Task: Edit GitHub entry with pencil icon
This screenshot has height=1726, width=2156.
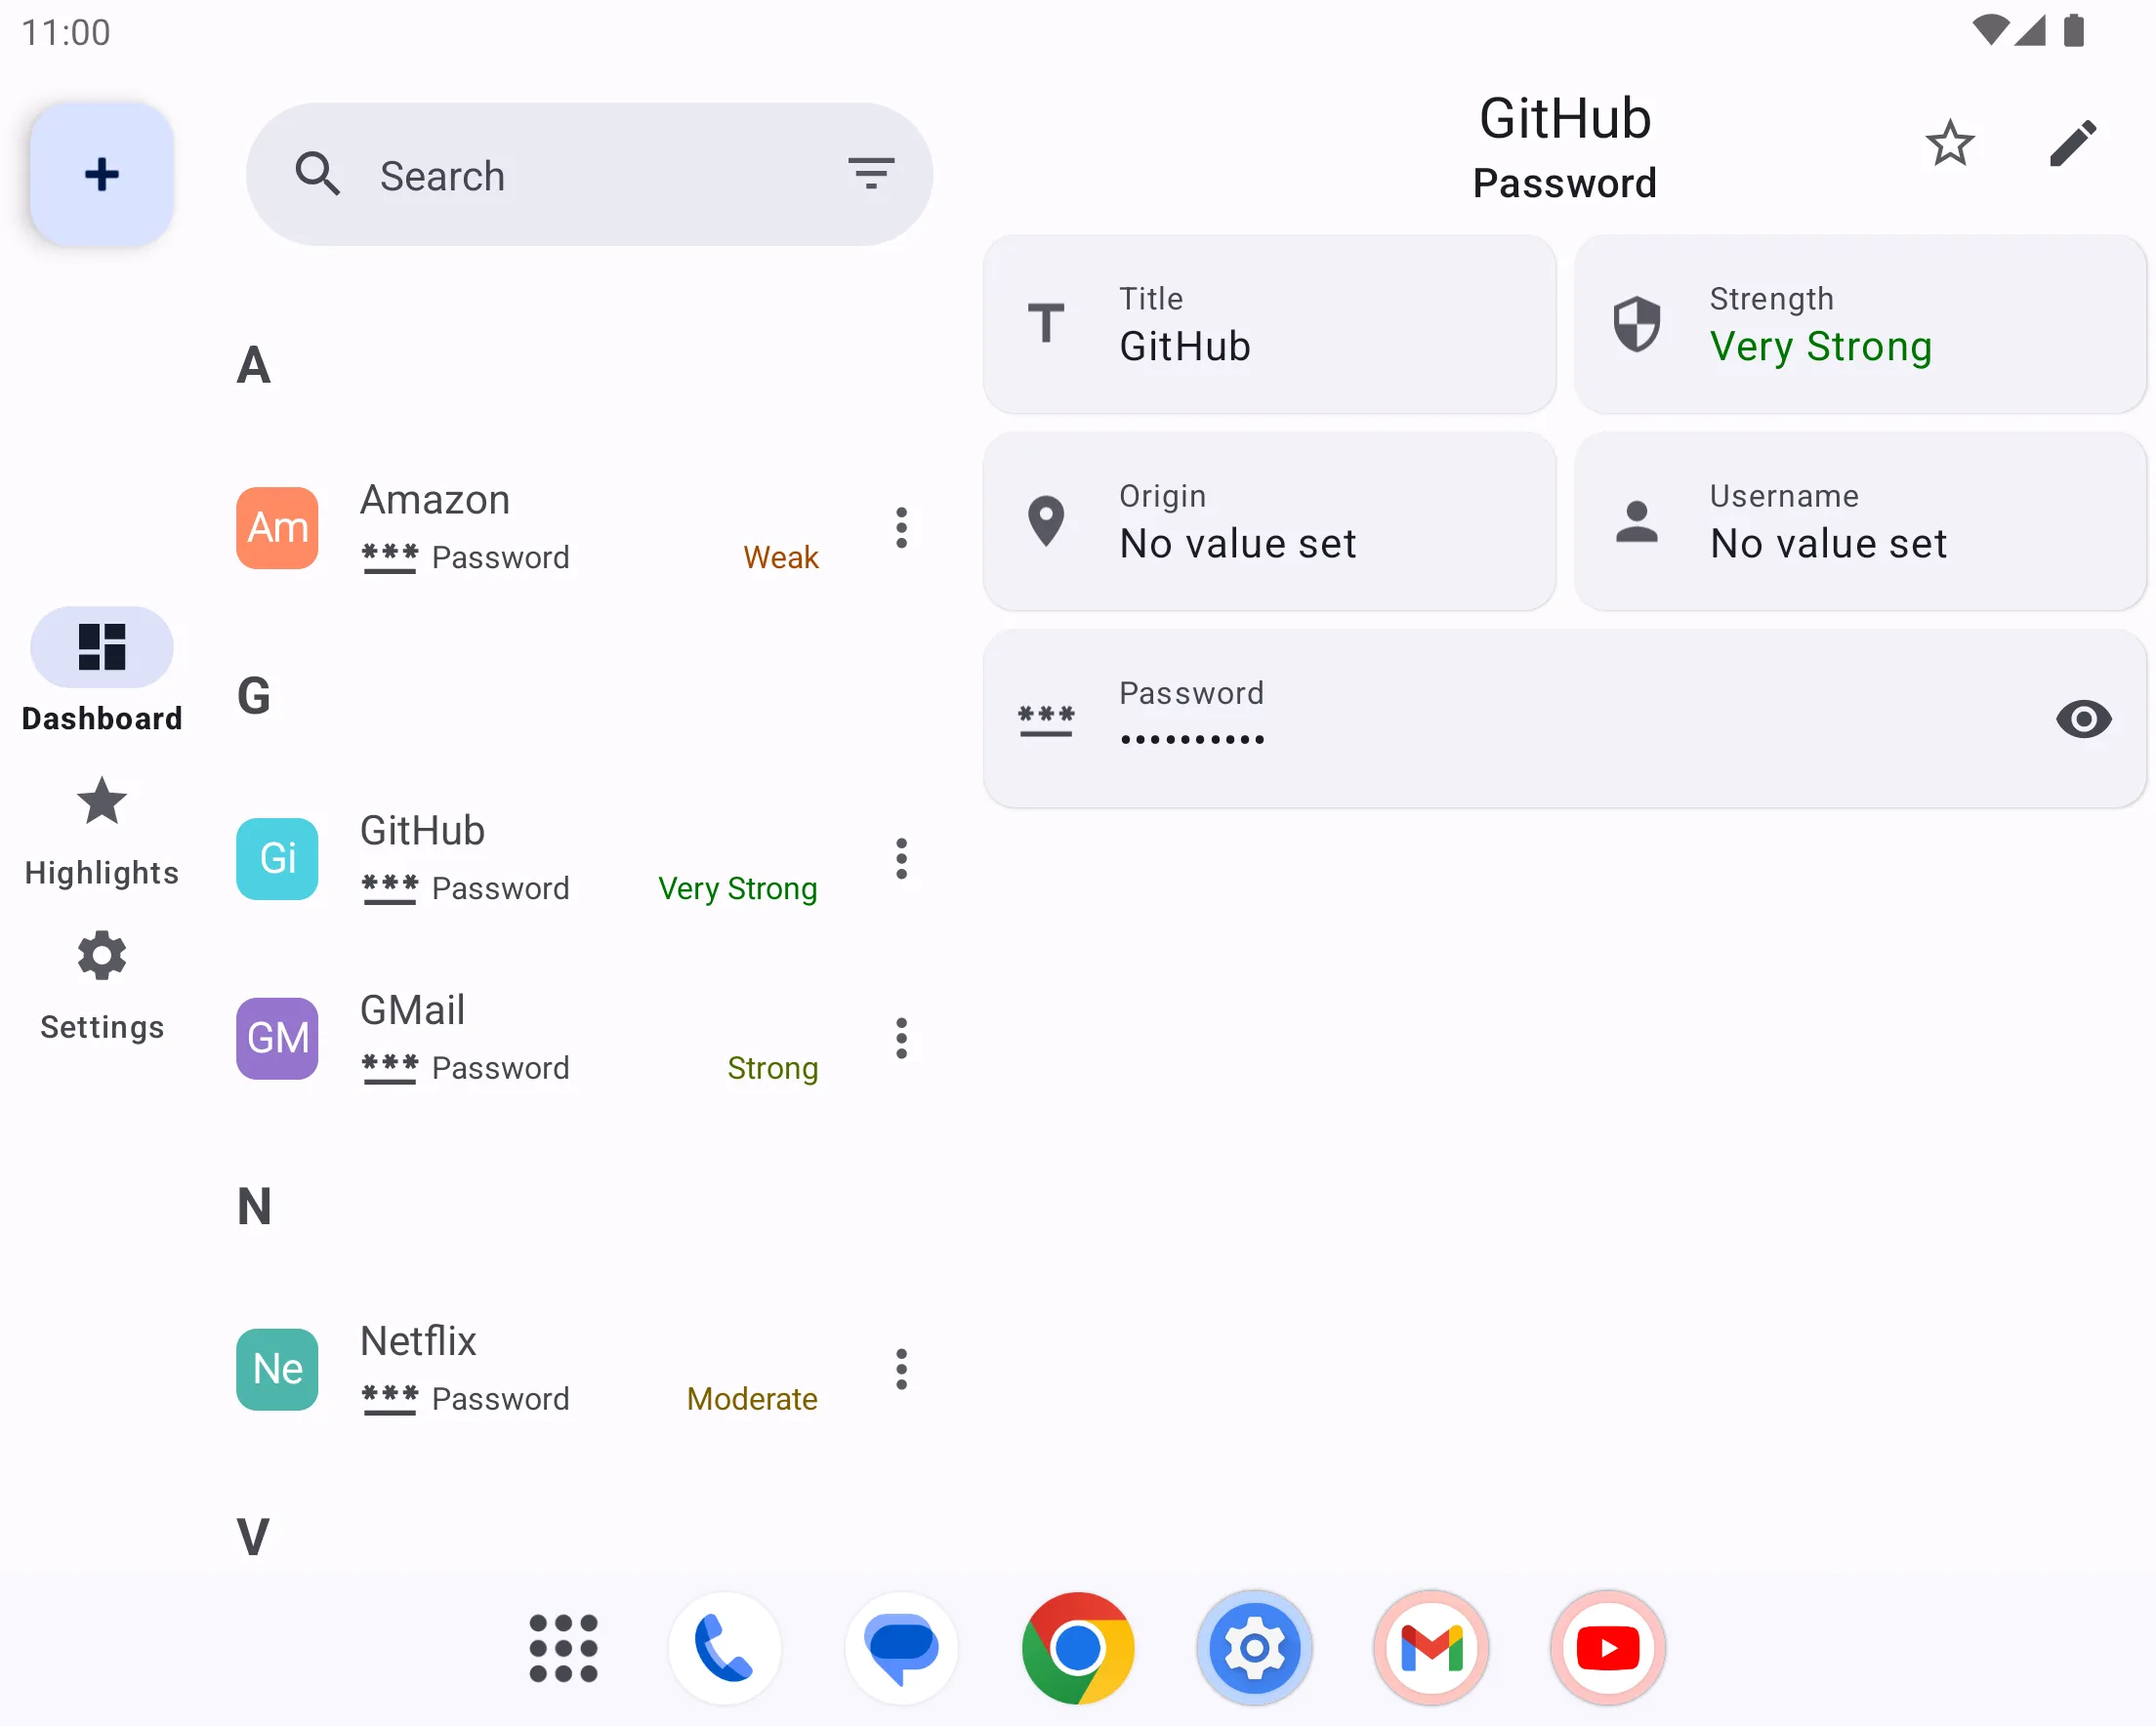Action: (x=2073, y=143)
